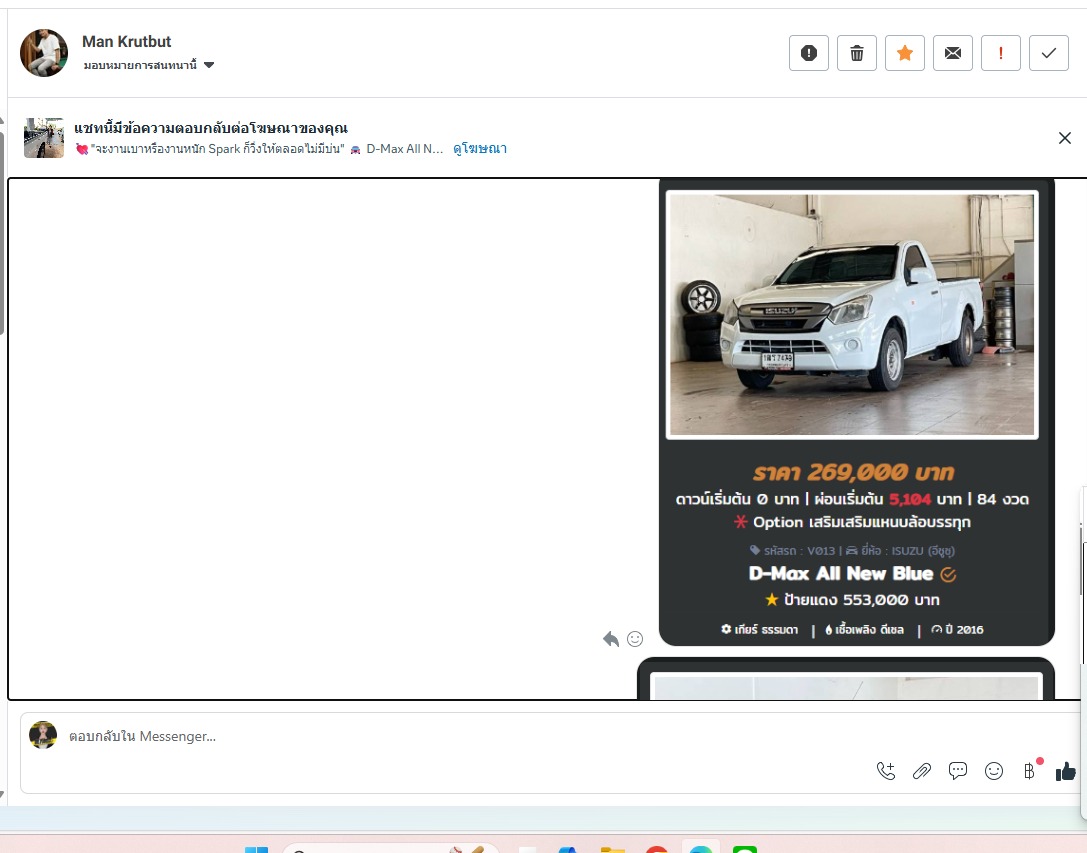Image resolution: width=1087 pixels, height=853 pixels.
Task: Open the Baht payment request icon
Action: [x=1030, y=770]
